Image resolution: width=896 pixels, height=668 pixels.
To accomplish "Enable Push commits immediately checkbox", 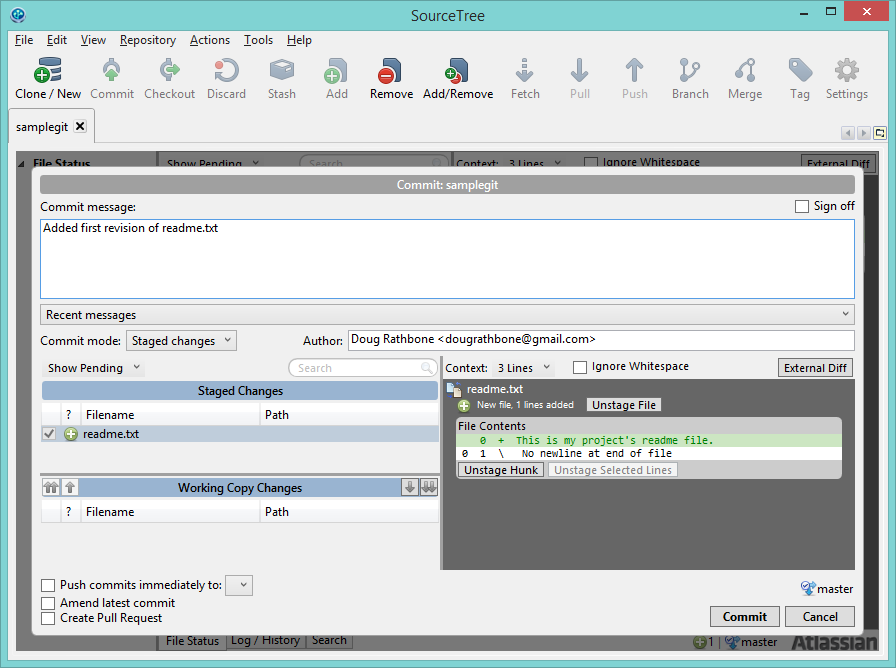I will 48,585.
